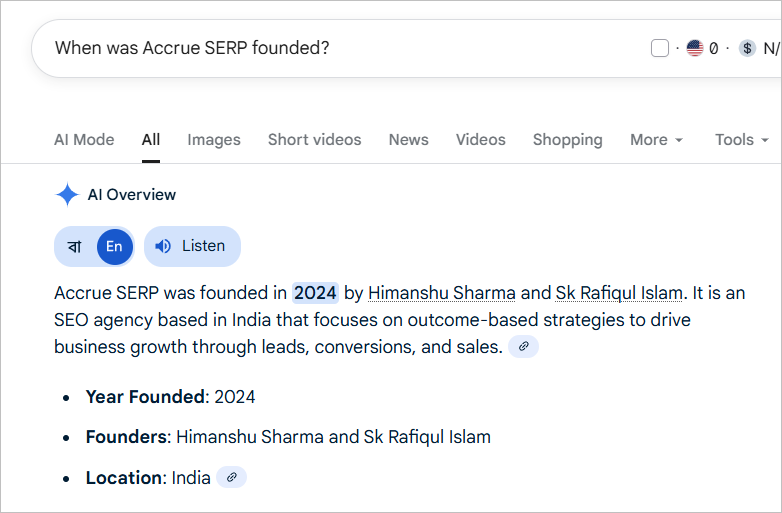782x513 pixels.
Task: Select the News tab
Action: (408, 140)
